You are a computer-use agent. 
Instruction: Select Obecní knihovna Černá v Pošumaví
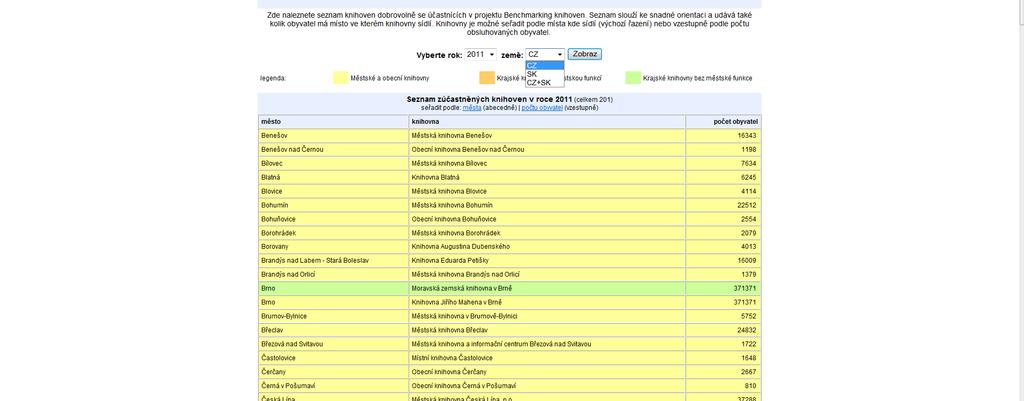pyautogui.click(x=547, y=386)
